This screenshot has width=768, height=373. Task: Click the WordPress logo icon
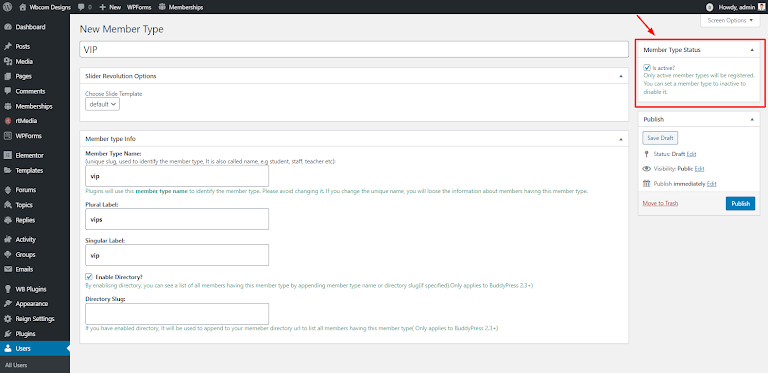coord(7,7)
